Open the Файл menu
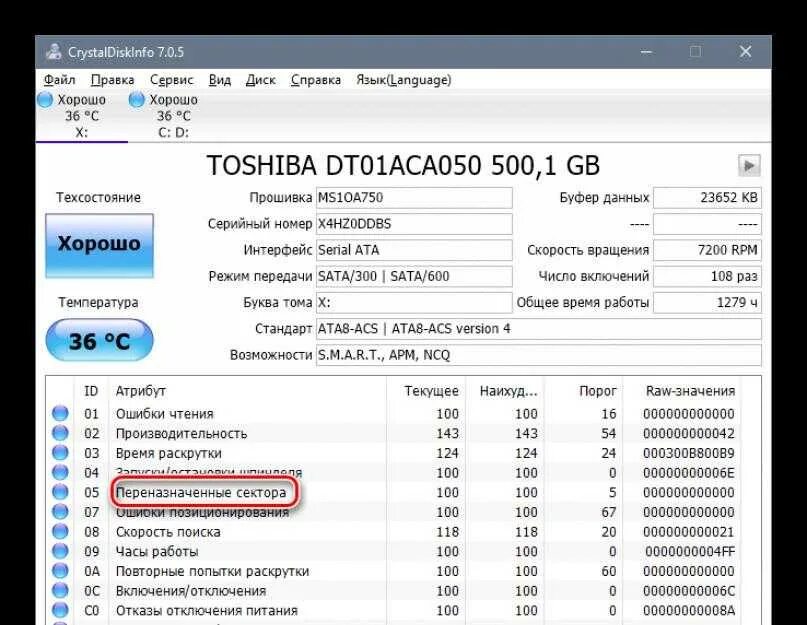 [59, 80]
